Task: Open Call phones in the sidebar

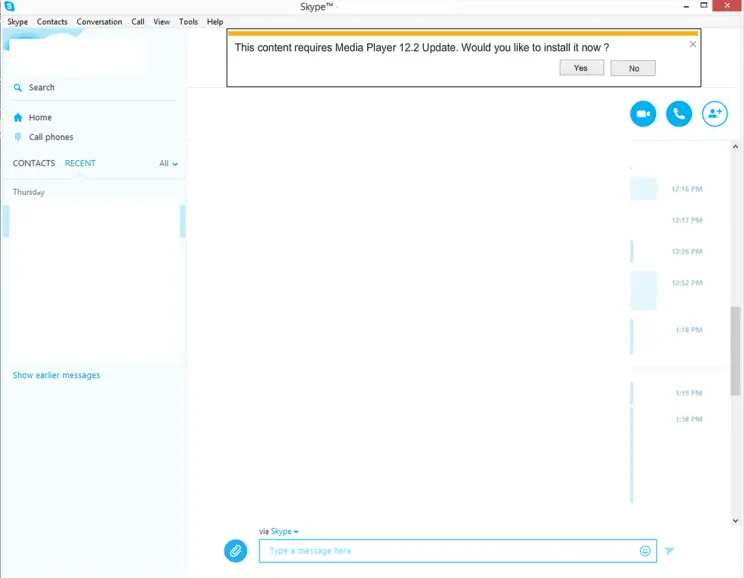Action: click(x=51, y=137)
